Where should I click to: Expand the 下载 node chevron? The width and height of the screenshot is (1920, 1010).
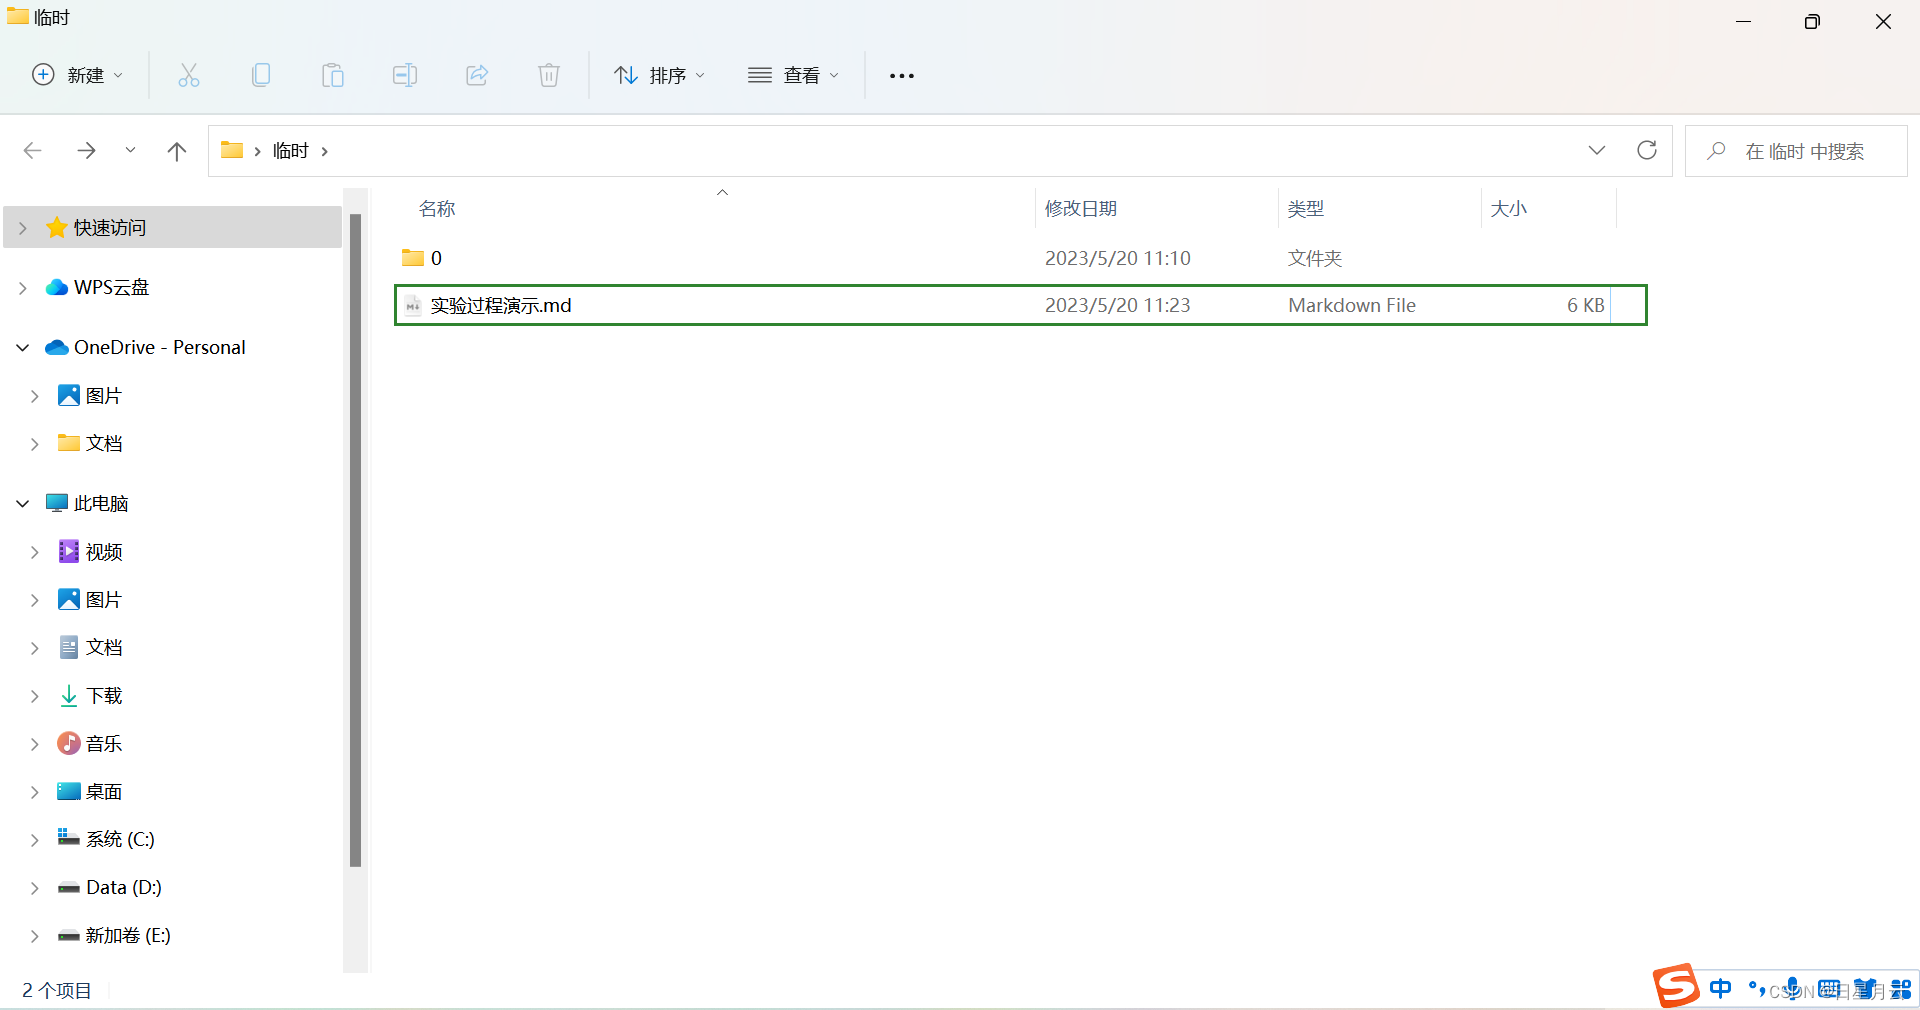[35, 696]
